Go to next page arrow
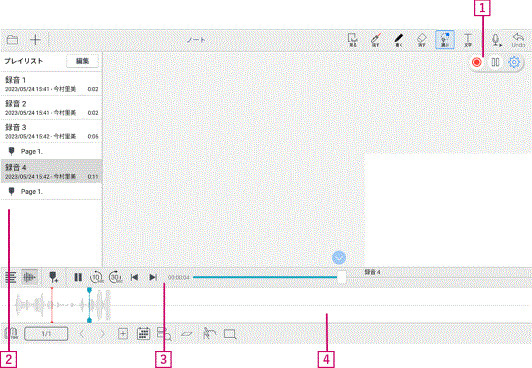 102,334
